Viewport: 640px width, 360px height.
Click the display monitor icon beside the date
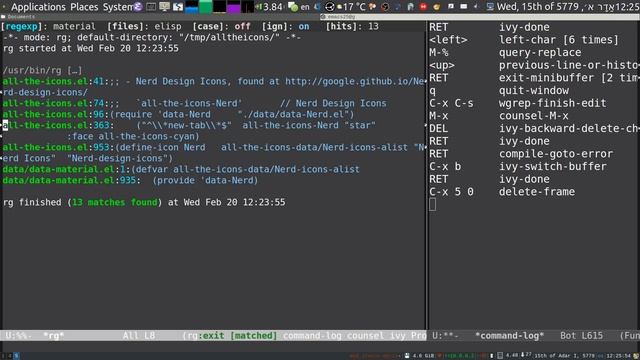[x=490, y=7]
